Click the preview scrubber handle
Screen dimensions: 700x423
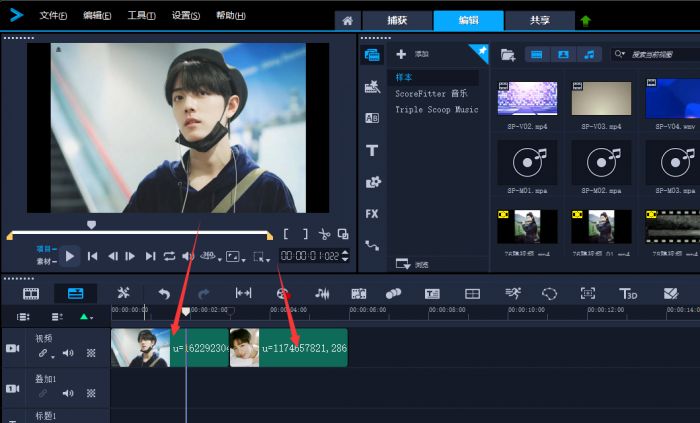(x=91, y=225)
